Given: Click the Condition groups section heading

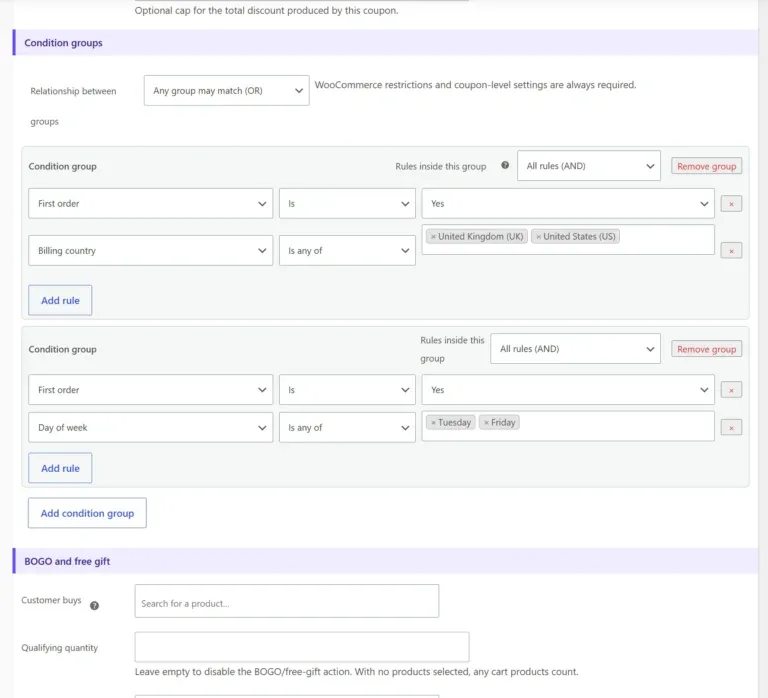Looking at the screenshot, I should 64,43.
